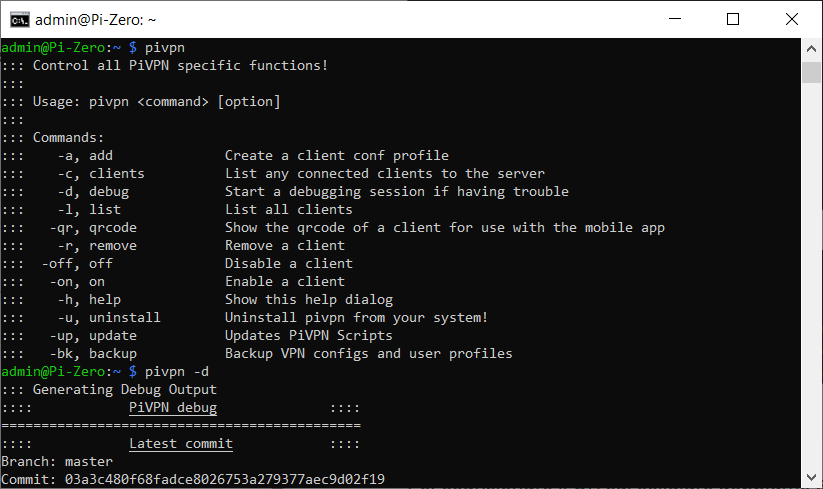Click the "Usage: pivpn <command> [option]" line
Image resolution: width=823 pixels, height=489 pixels.
(157, 101)
